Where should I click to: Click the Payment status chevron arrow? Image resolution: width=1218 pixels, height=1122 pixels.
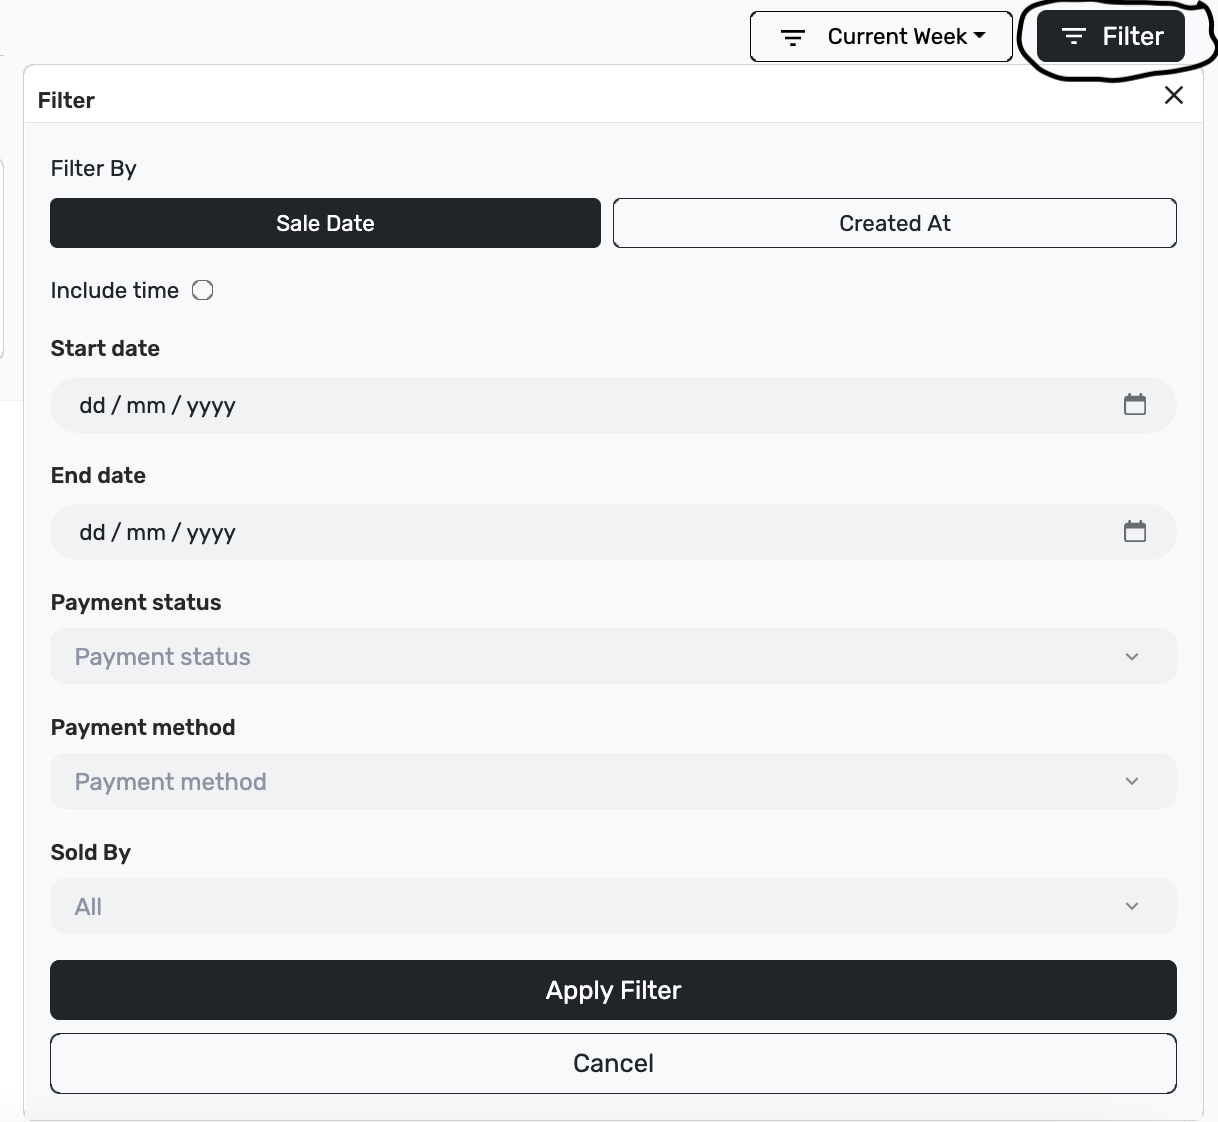click(x=1132, y=657)
